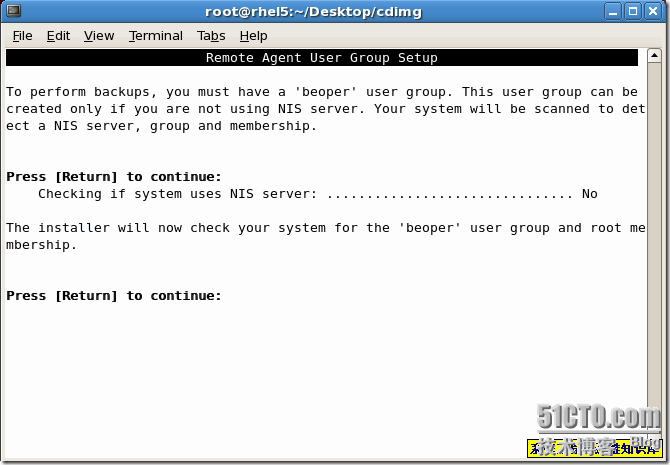Open the View menu
Screen dimensions: 670x465
coord(99,36)
